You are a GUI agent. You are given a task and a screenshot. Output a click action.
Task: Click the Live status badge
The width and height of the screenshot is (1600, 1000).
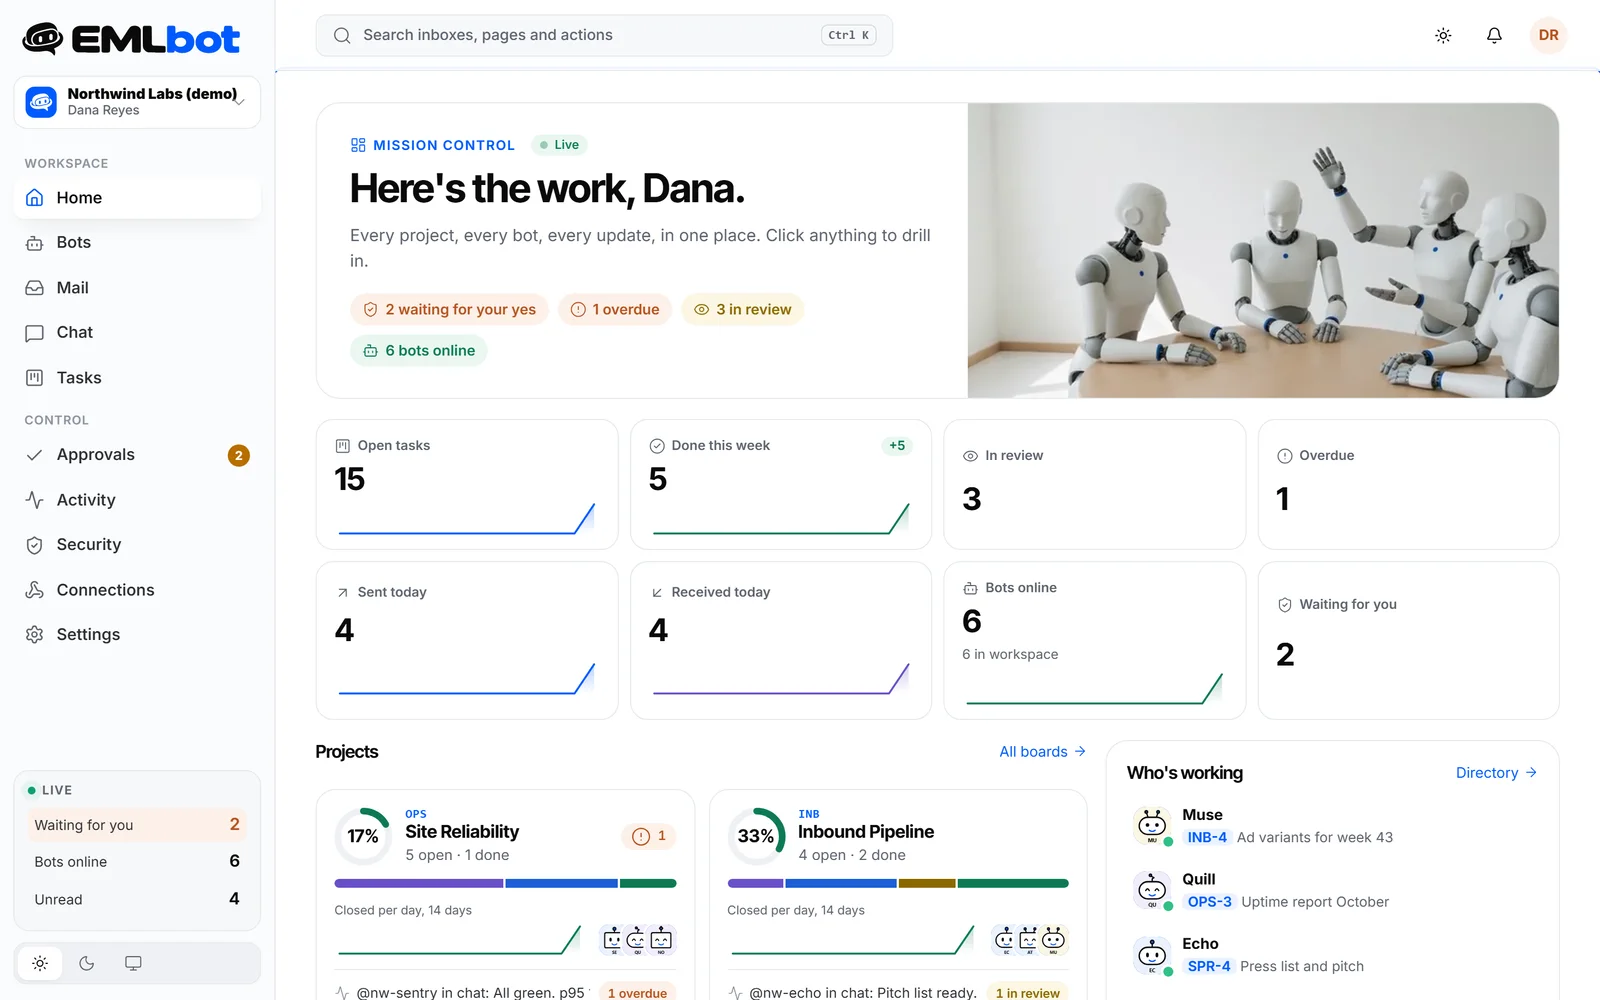click(x=559, y=145)
